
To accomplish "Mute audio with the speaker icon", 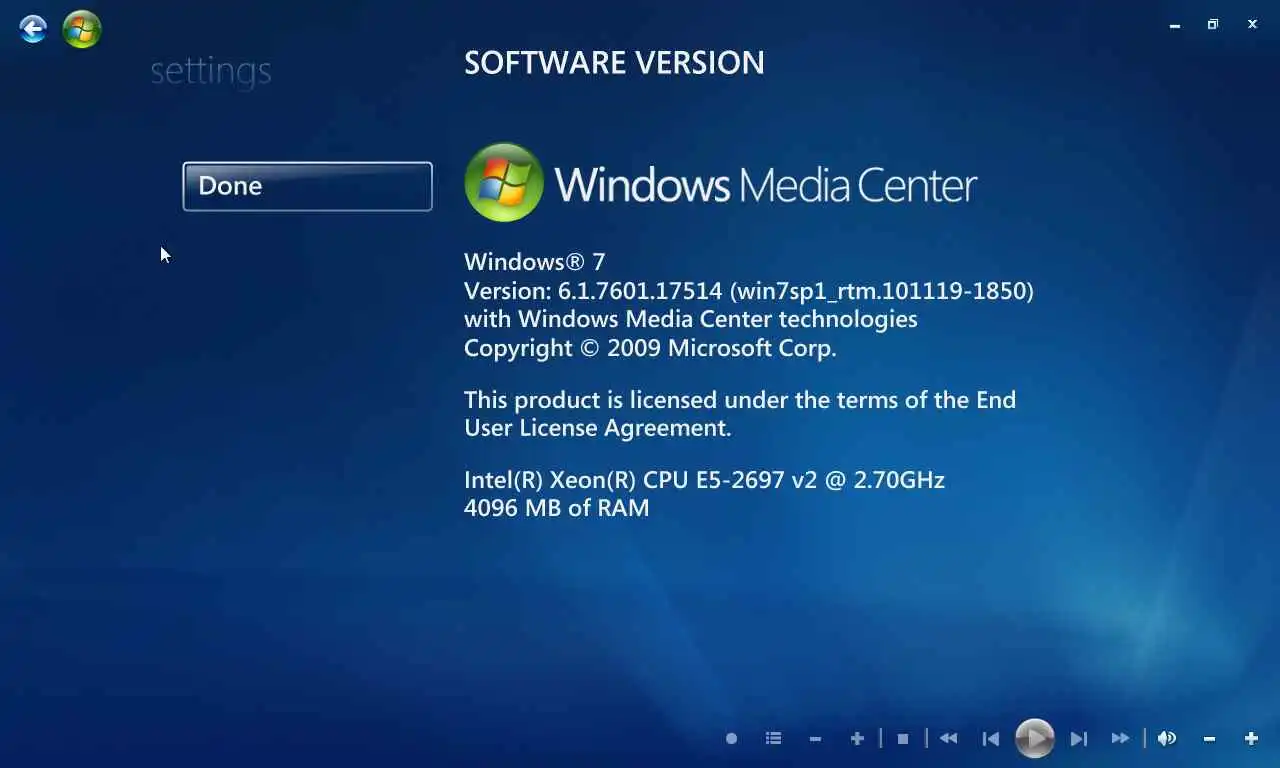I will click(x=1167, y=738).
